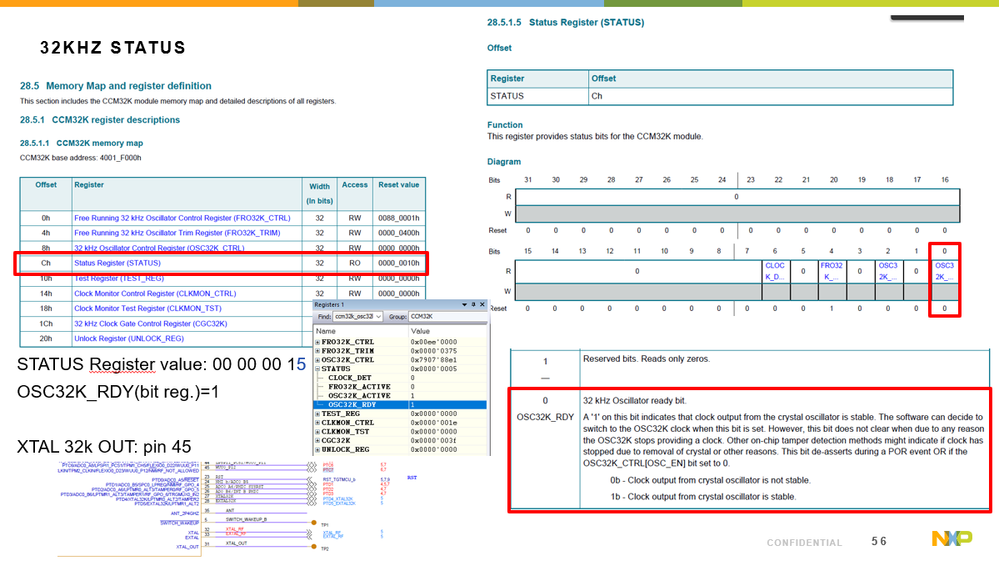Expand the OSC32K_CTRL register node
This screenshot has height=562, width=999.
(318, 360)
